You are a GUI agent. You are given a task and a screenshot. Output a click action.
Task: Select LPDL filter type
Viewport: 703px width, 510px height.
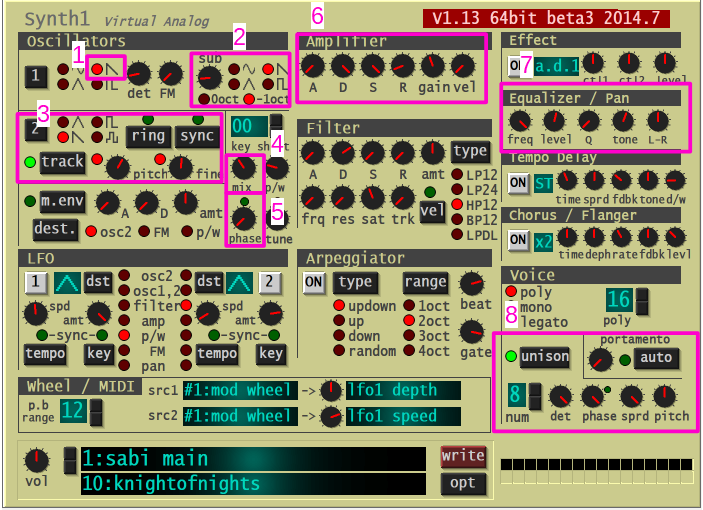[457, 234]
